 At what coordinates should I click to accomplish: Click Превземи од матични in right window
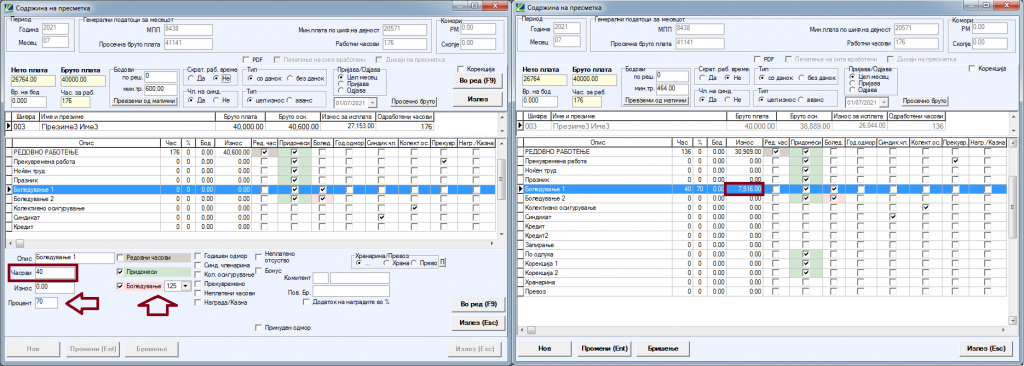(x=656, y=101)
